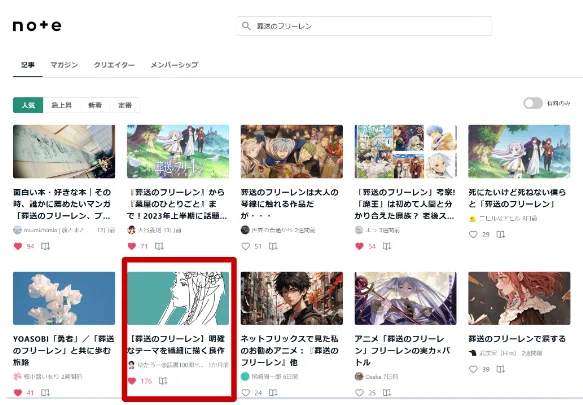Screen dimensions: 583x405
Task: Select the 新着 sort filter
Action: pyautogui.click(x=95, y=105)
